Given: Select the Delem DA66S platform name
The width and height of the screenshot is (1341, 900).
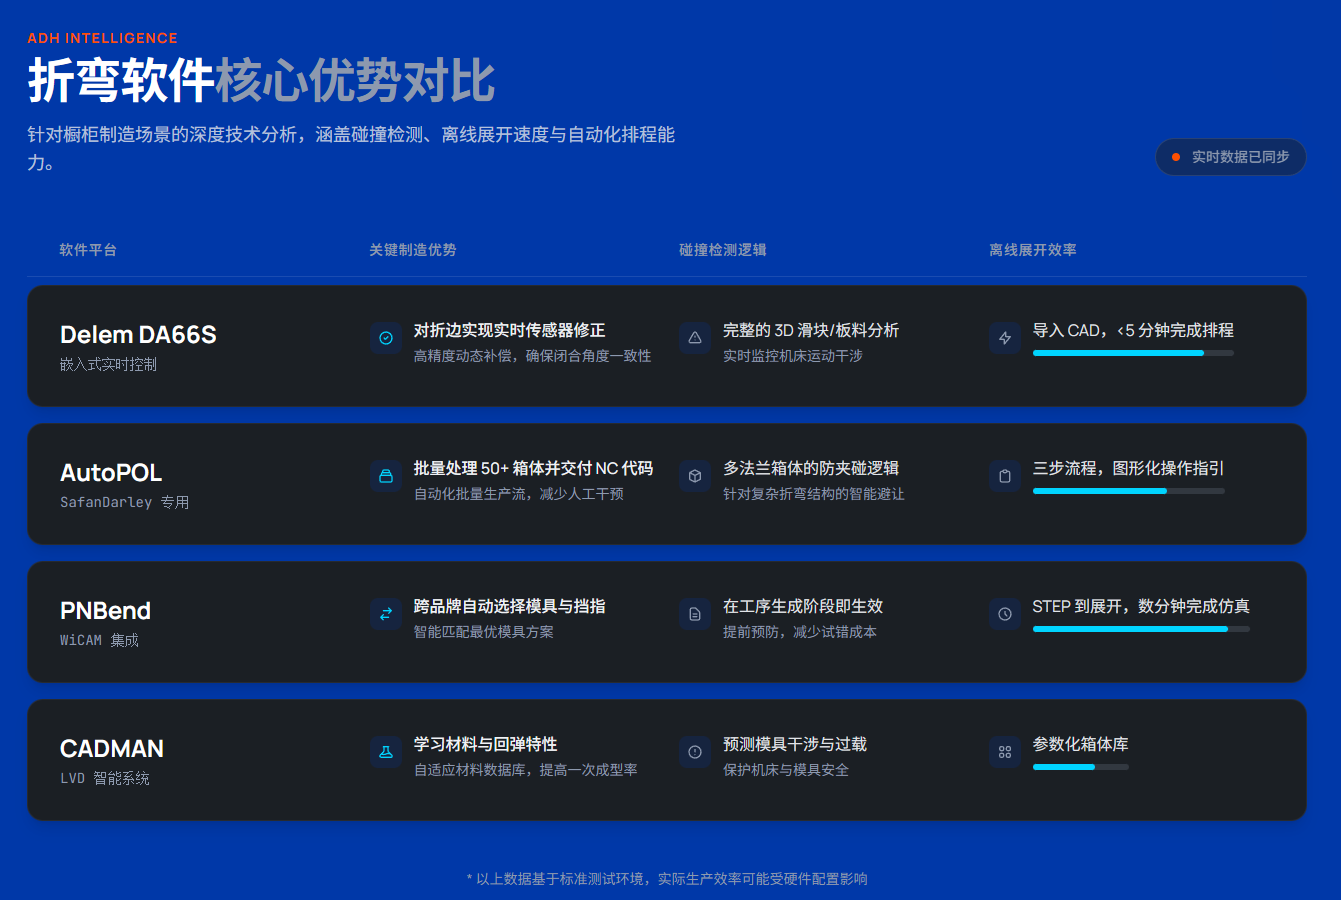Looking at the screenshot, I should [138, 335].
